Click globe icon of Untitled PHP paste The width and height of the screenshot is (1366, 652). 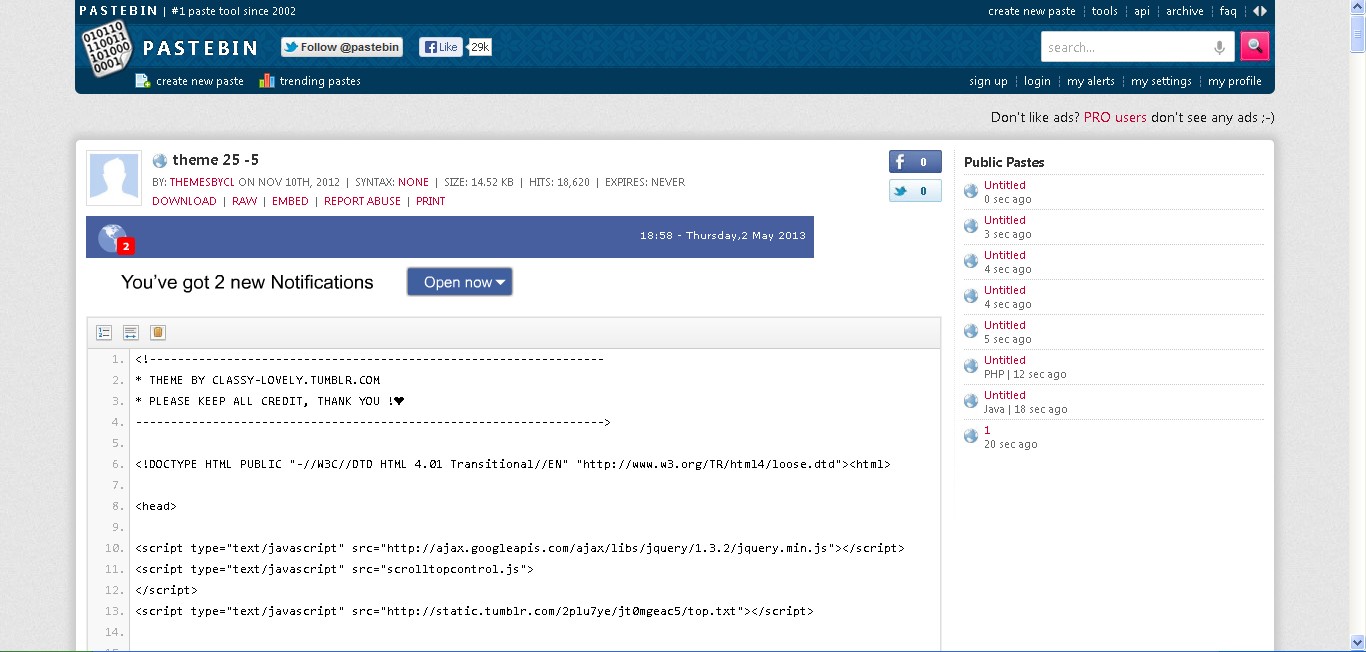point(971,366)
